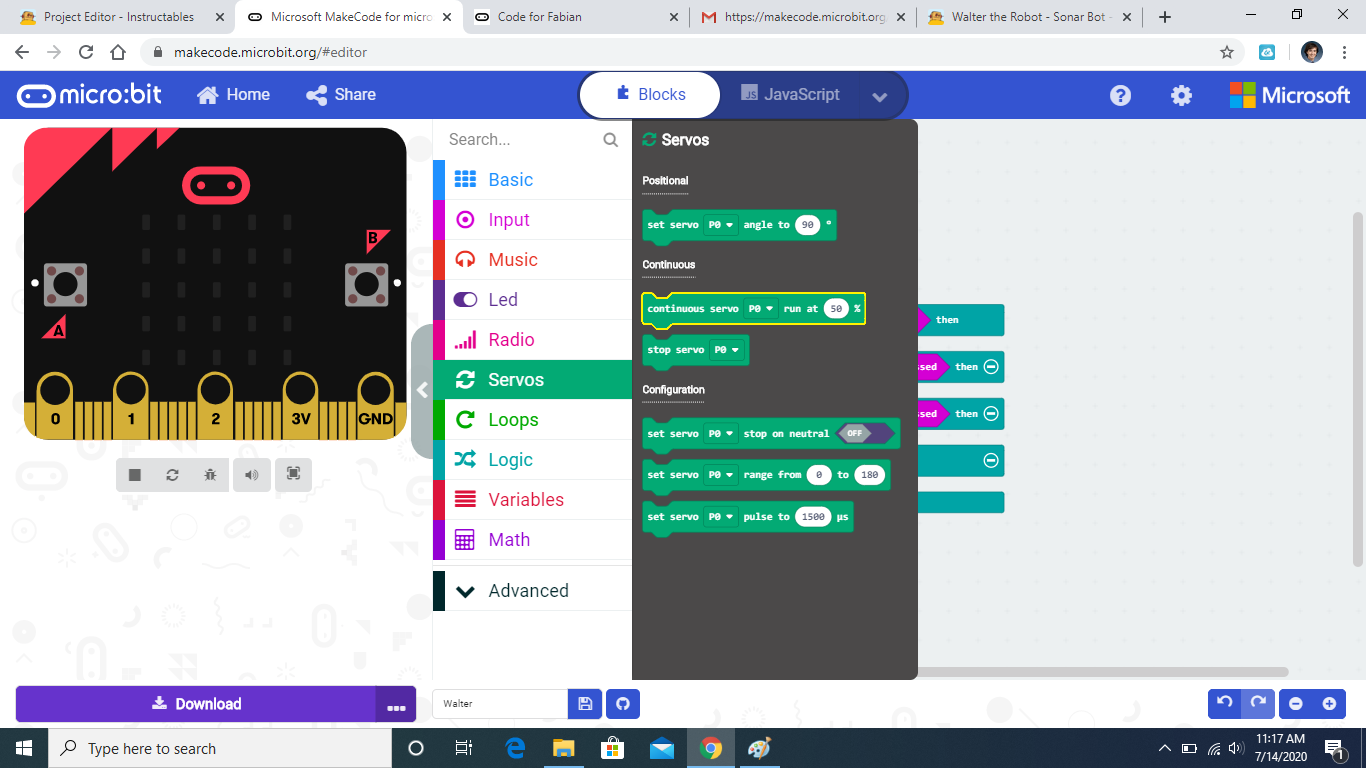Bookmark this page with the star
The image size is (1366, 768).
(x=1227, y=52)
